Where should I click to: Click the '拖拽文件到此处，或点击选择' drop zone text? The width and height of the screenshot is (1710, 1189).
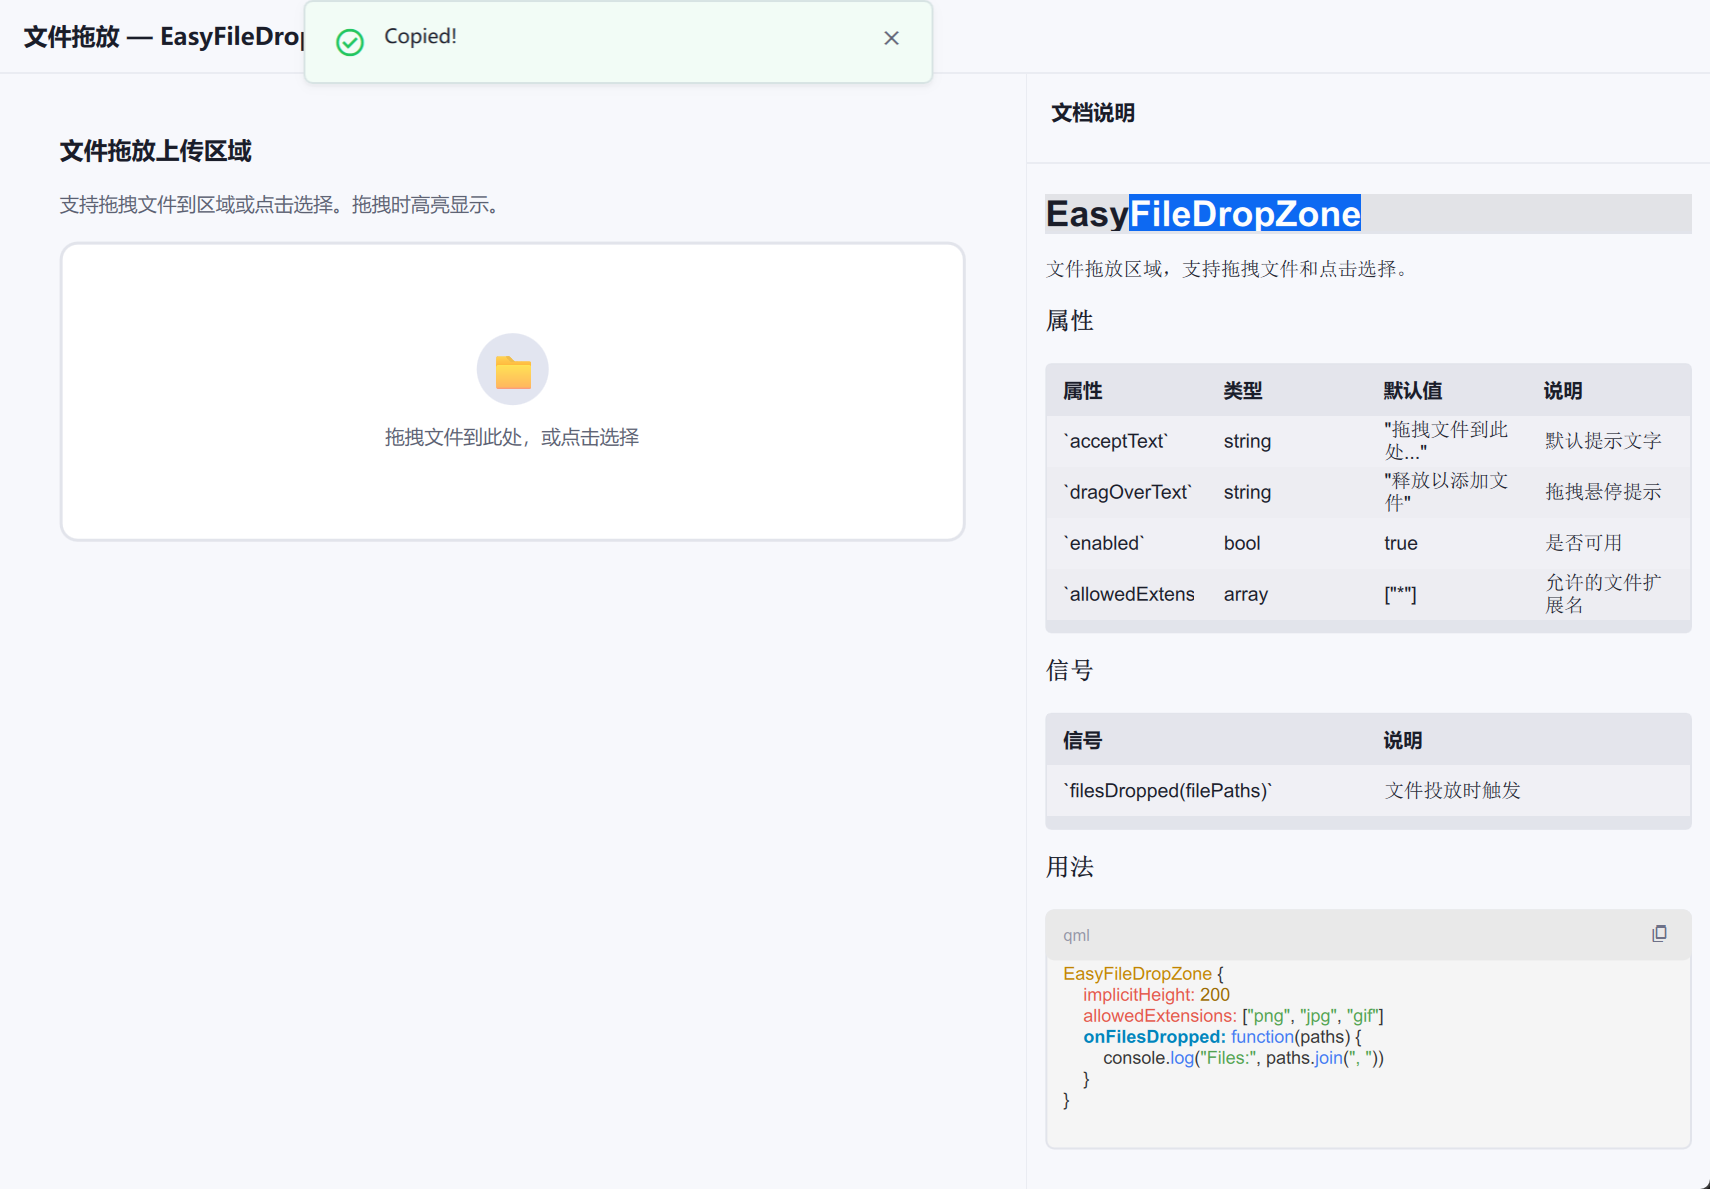[x=512, y=437]
